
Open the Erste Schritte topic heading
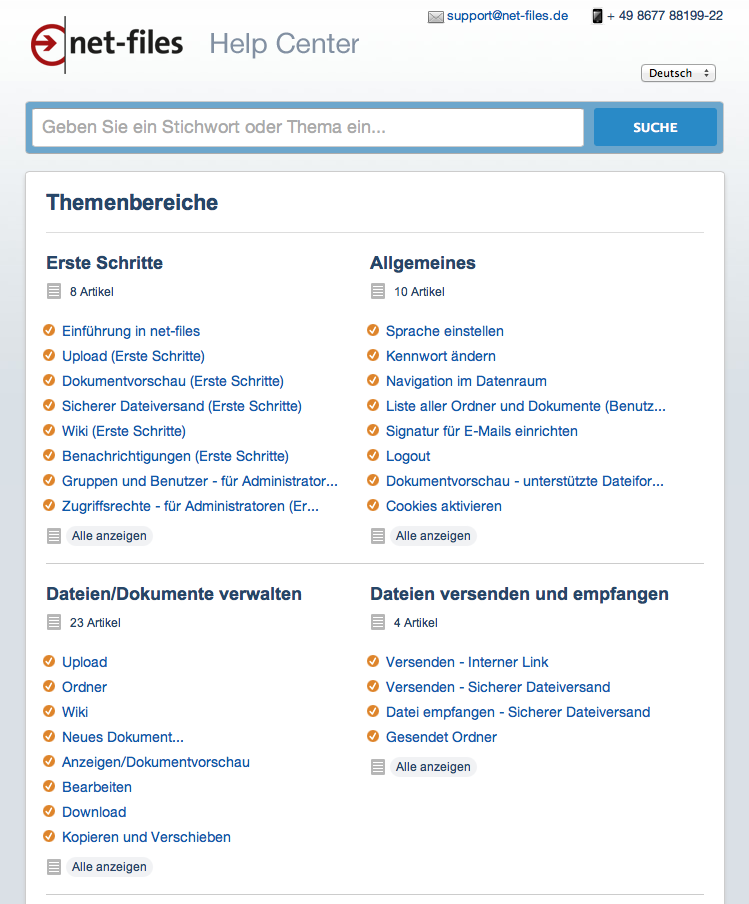104,263
